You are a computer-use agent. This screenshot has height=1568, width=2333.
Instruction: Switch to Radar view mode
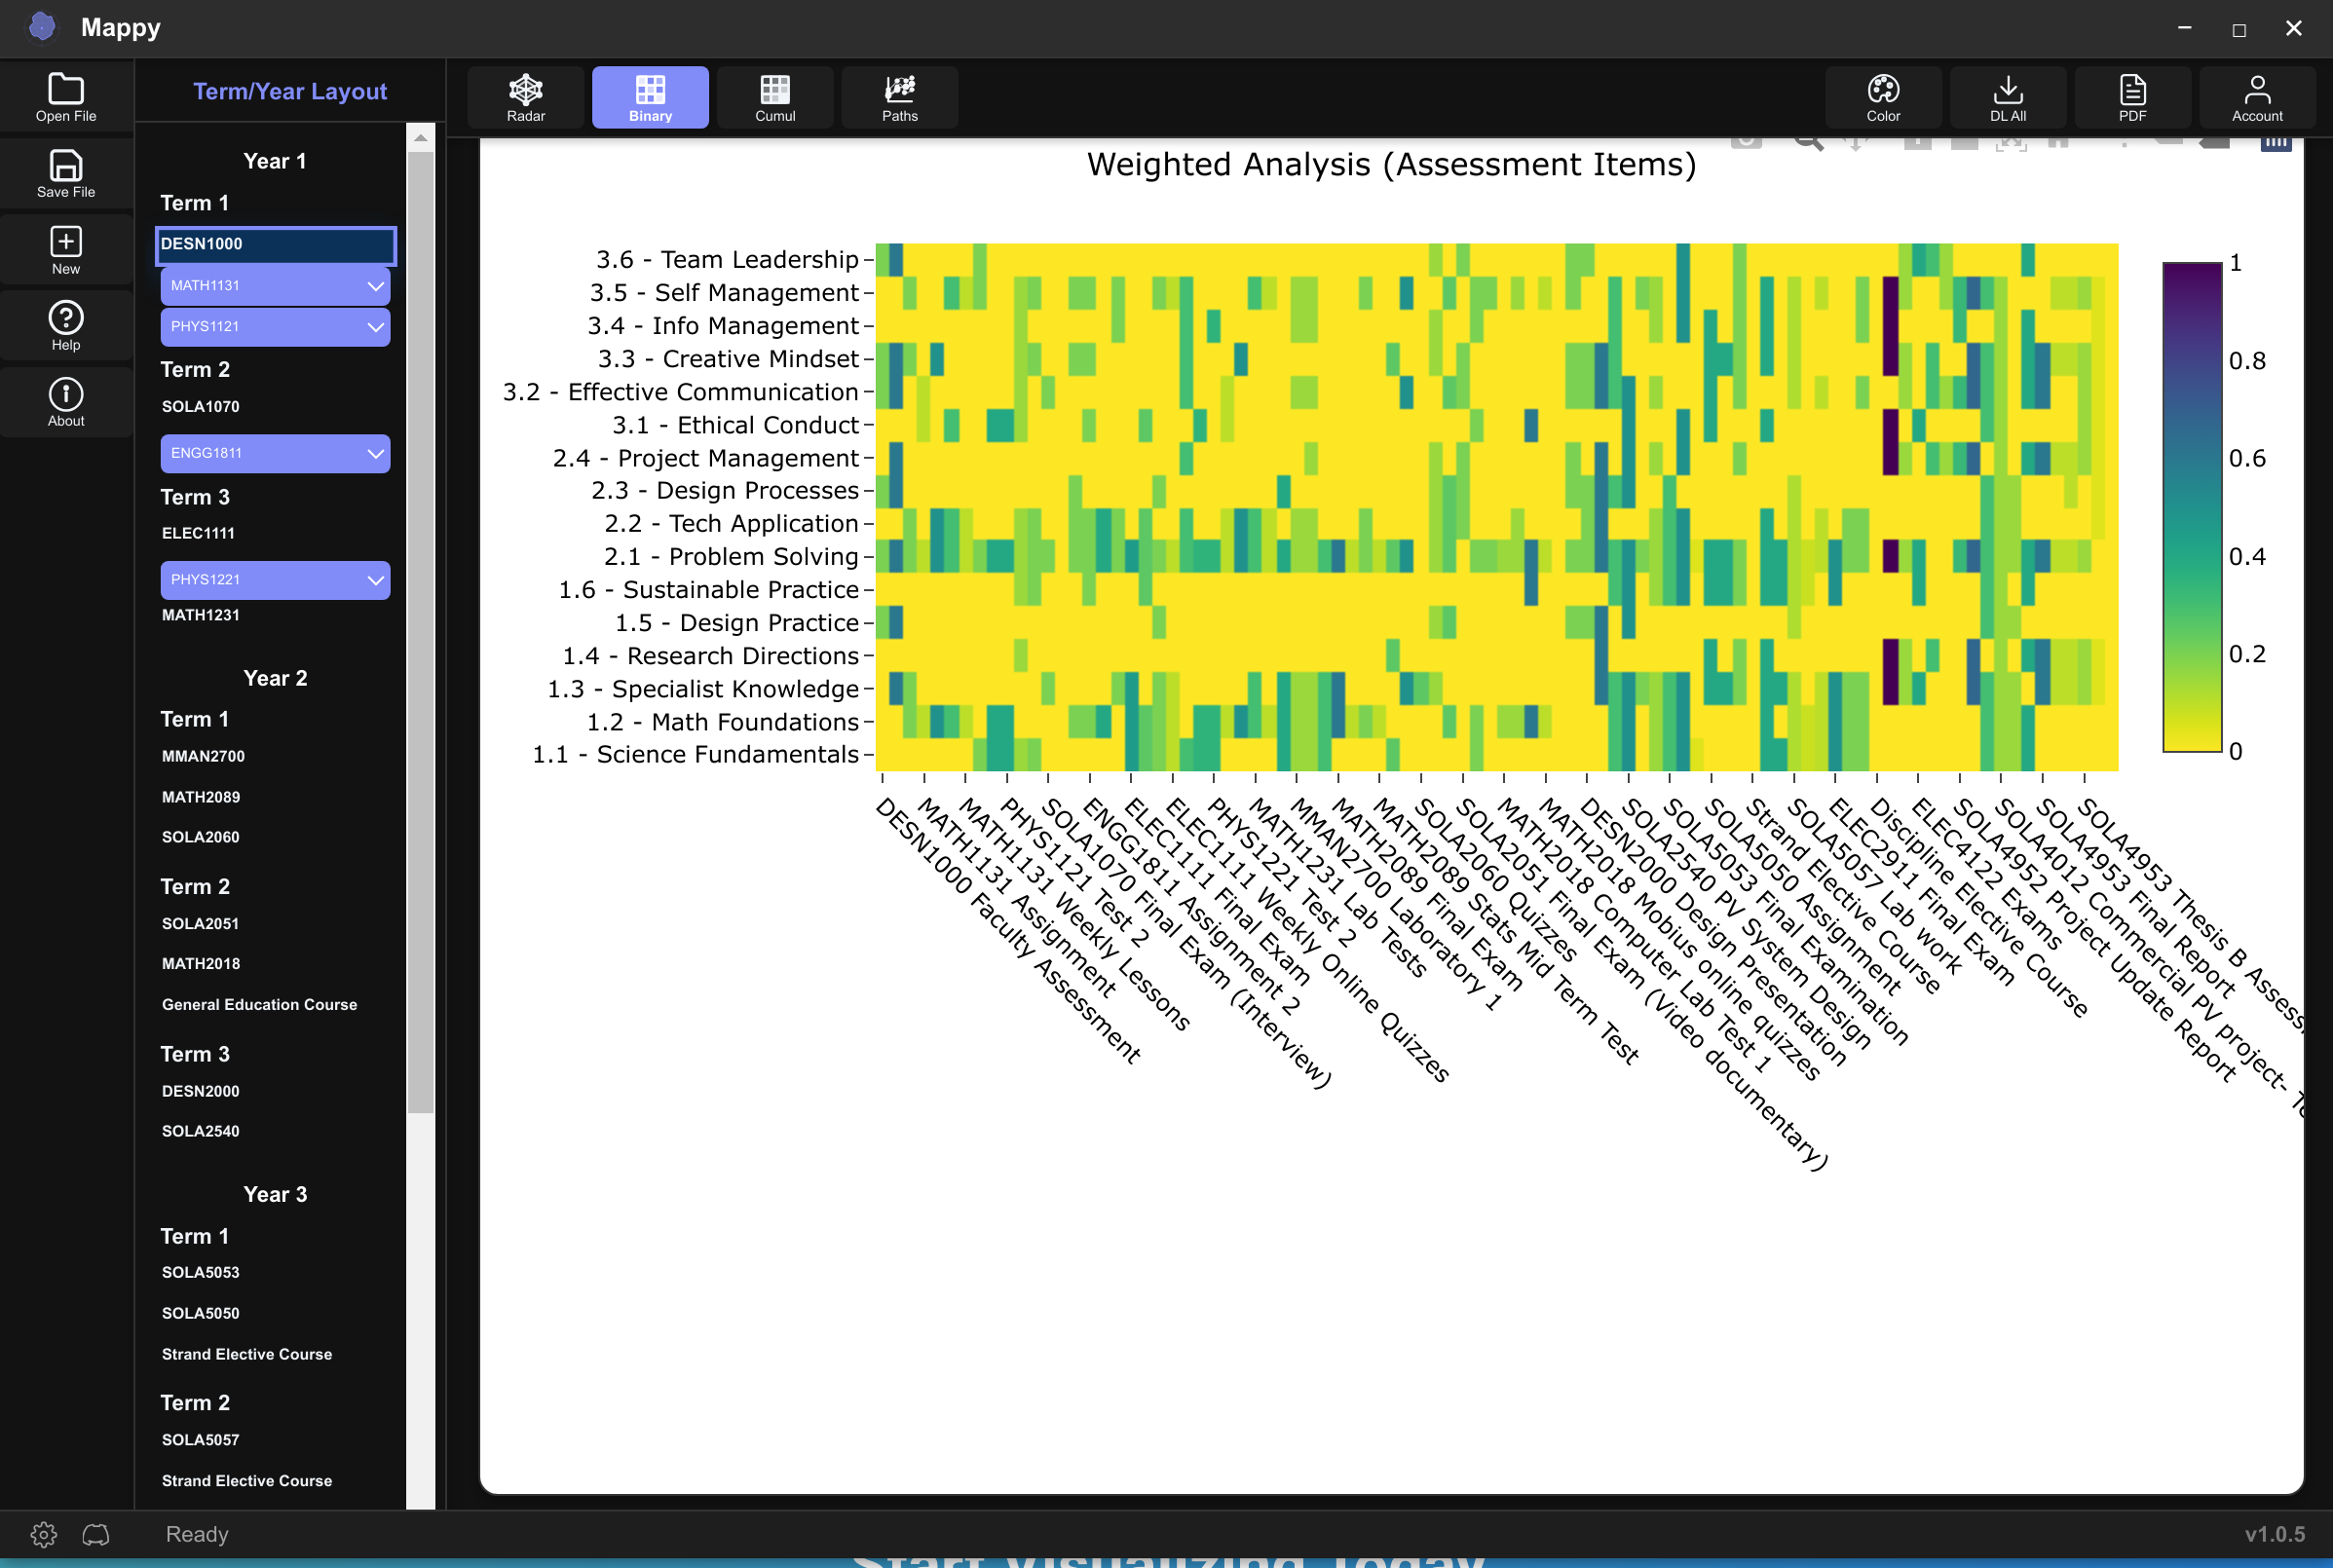coord(527,98)
